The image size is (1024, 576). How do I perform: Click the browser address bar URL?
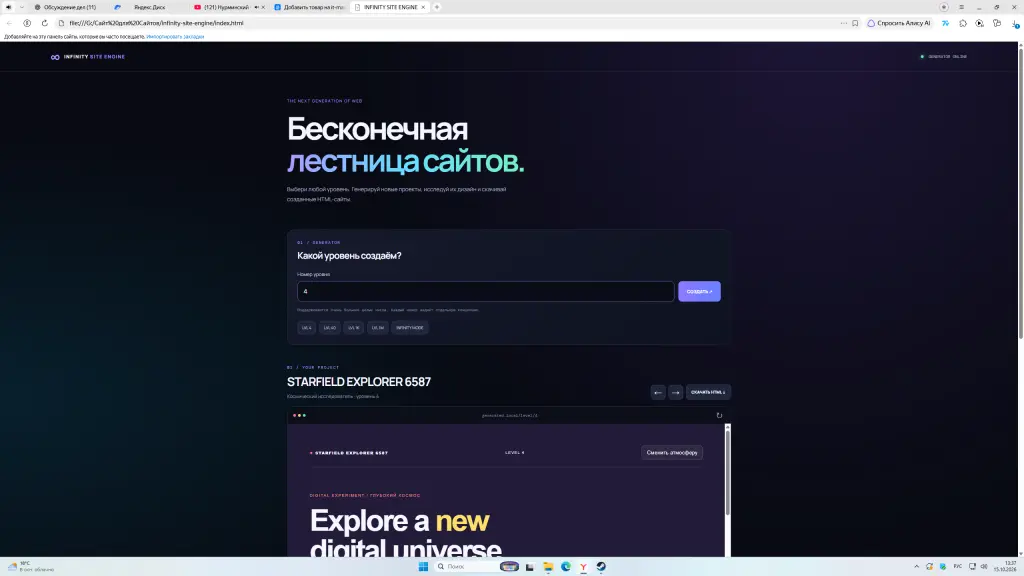(x=156, y=23)
